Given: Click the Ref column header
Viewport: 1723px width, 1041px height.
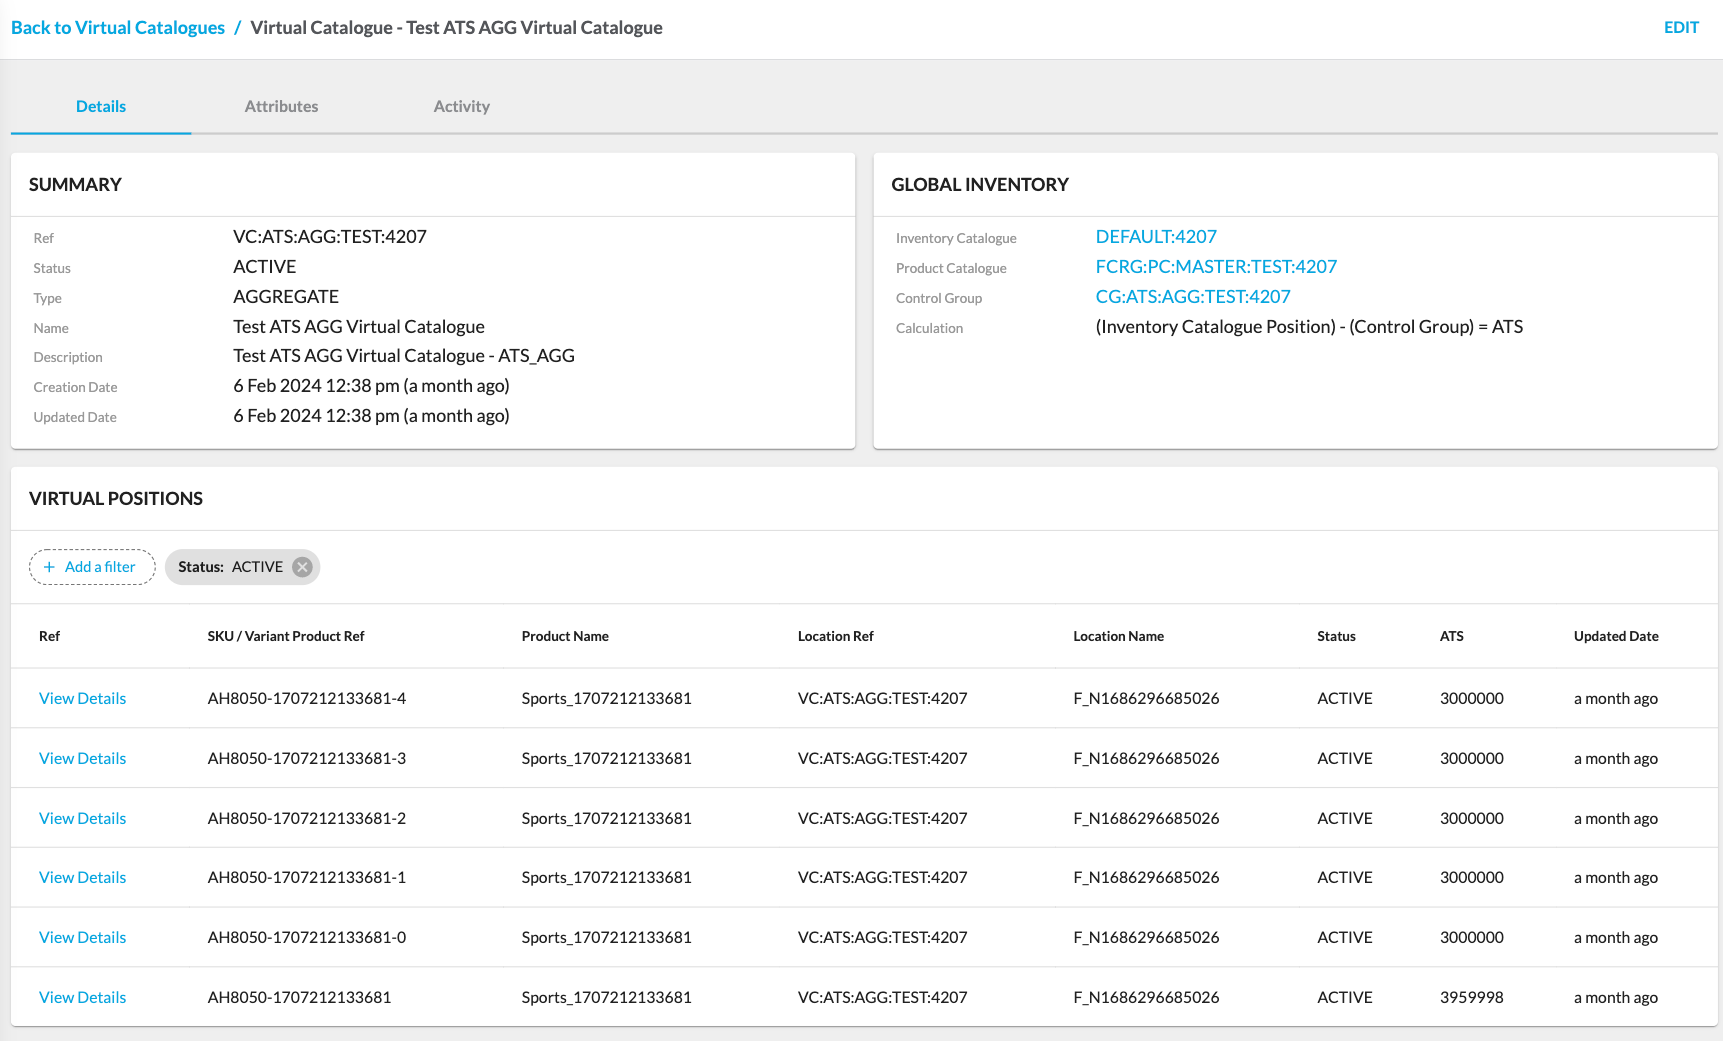Looking at the screenshot, I should coord(49,636).
